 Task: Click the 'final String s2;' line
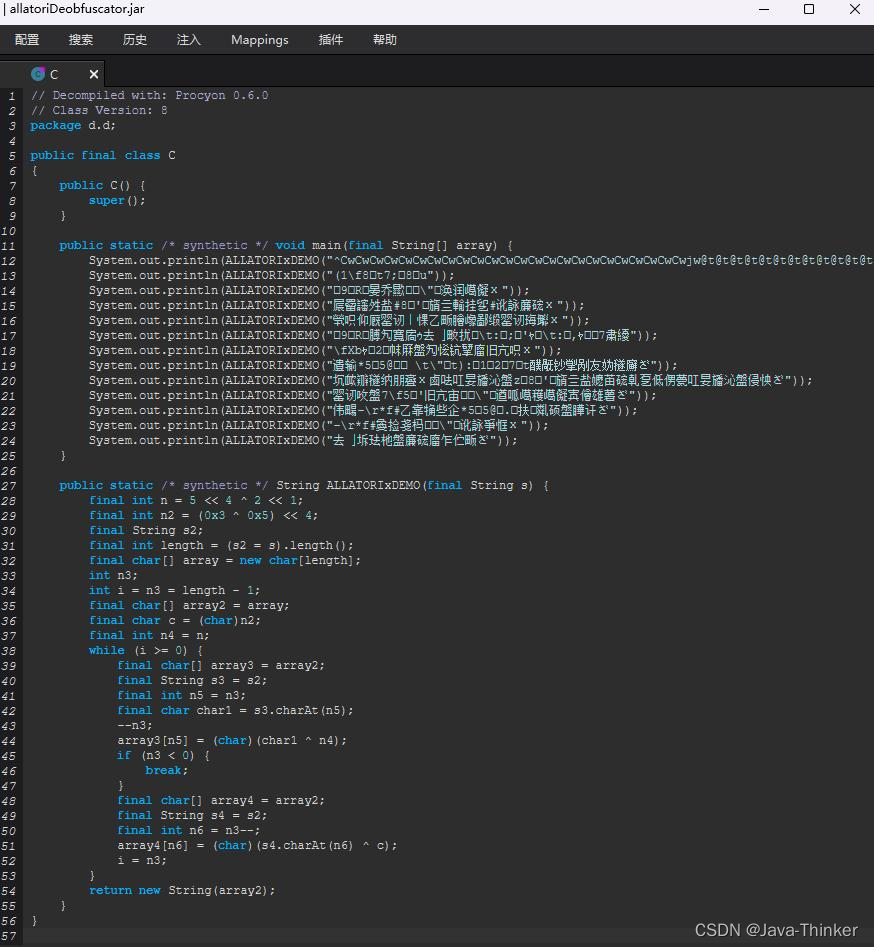point(146,530)
